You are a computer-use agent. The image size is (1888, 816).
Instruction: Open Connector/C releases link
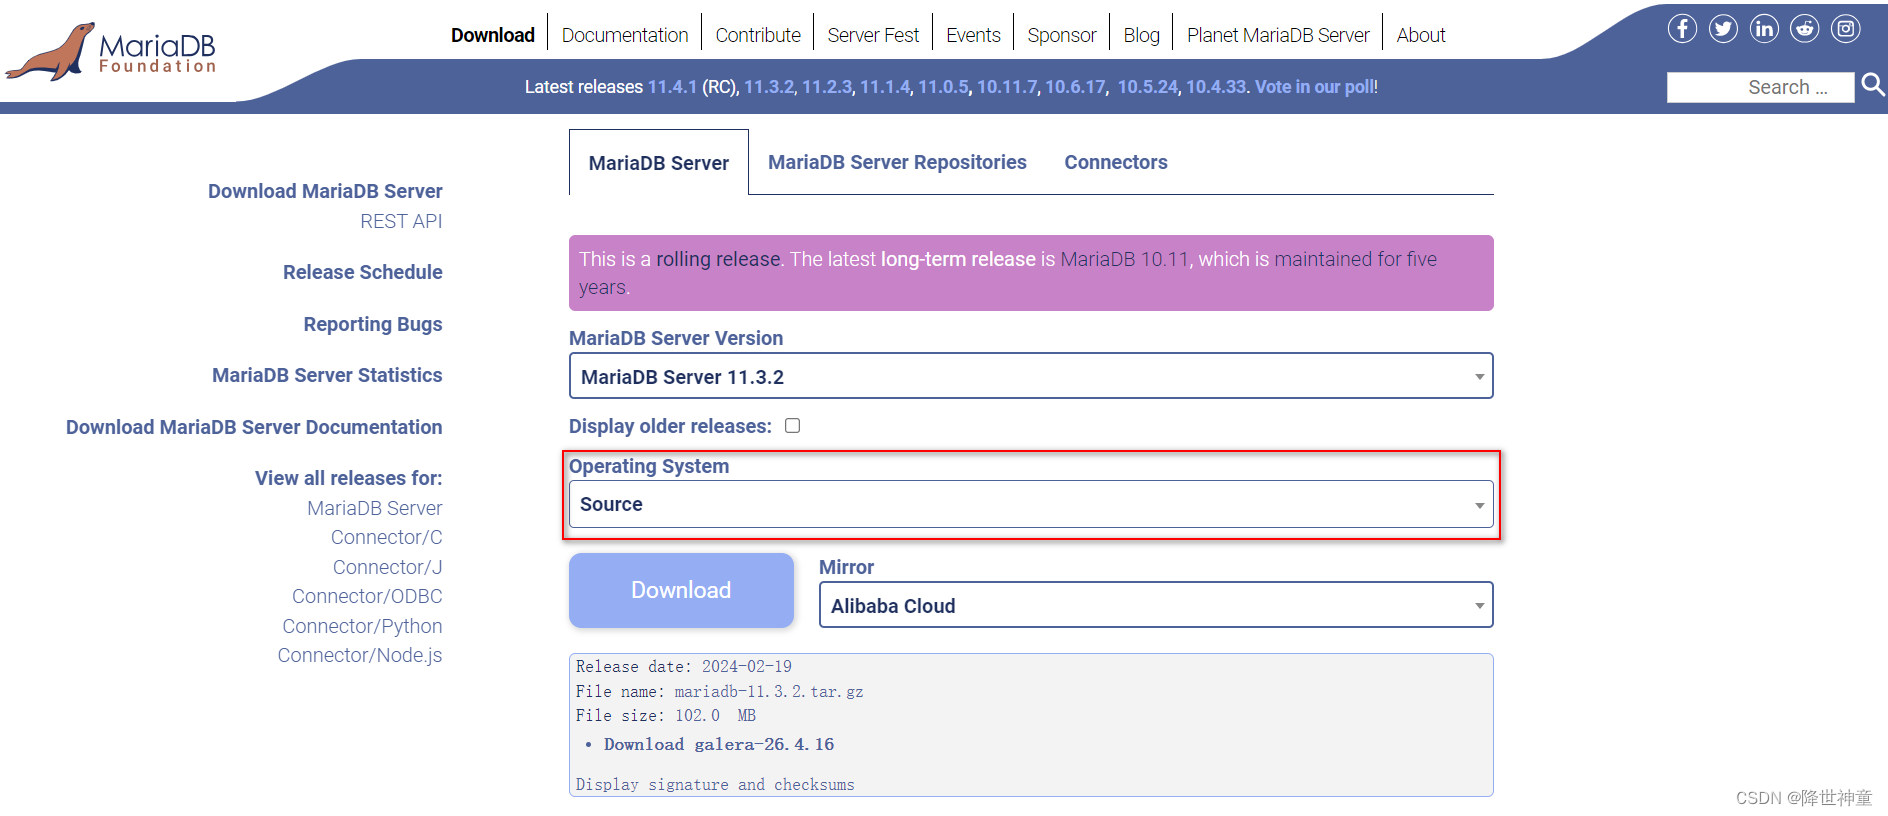(387, 537)
